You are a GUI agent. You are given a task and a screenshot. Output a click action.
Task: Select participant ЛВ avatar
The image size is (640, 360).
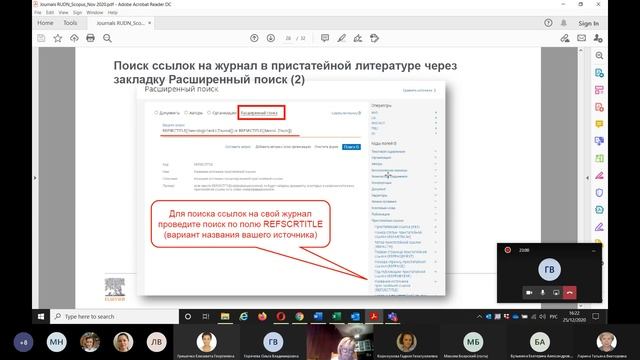click(157, 342)
